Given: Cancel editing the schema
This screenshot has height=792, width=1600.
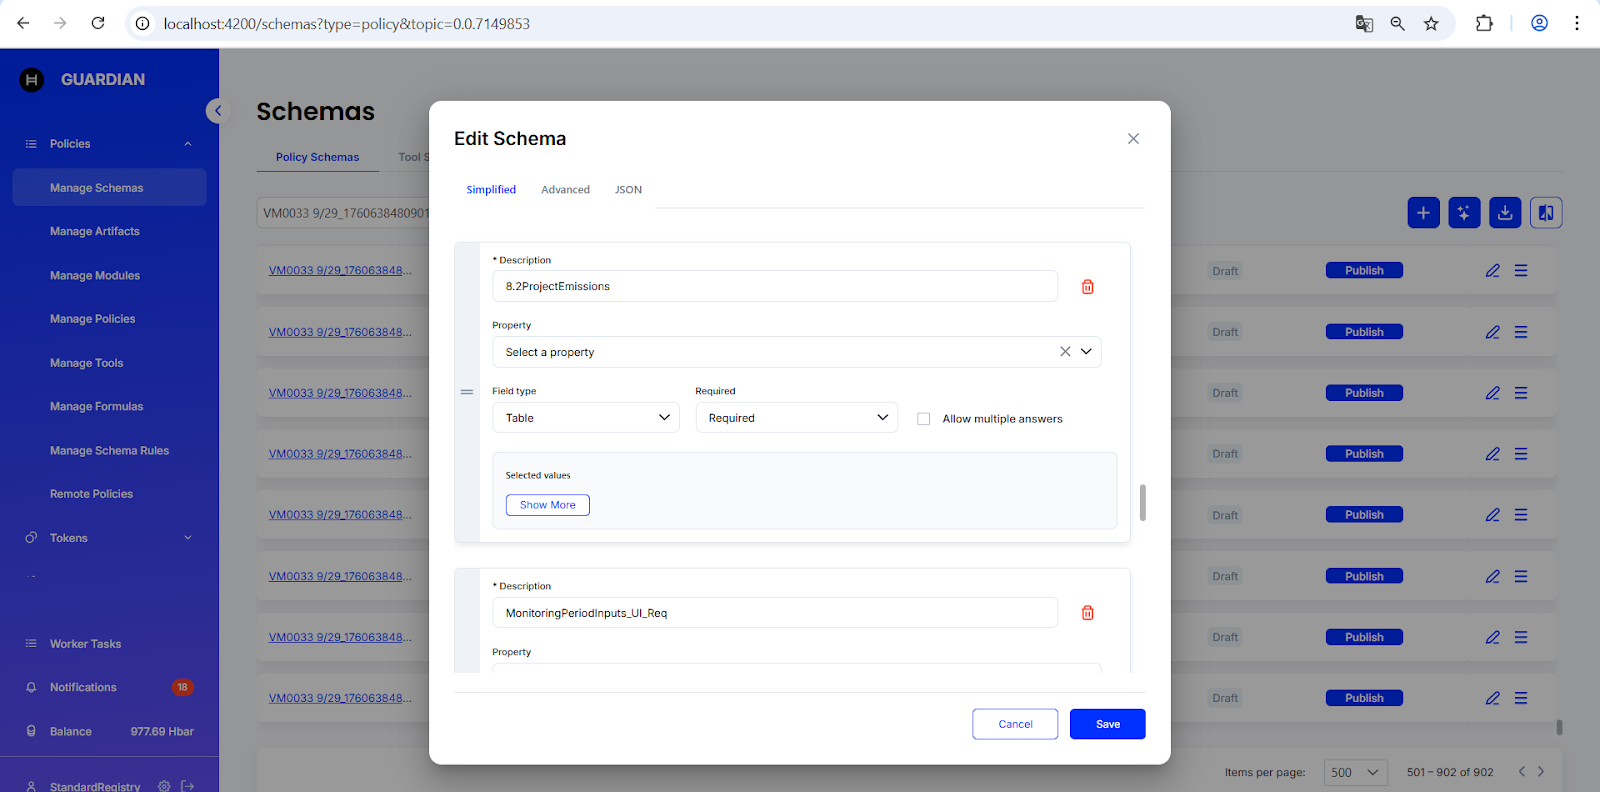Looking at the screenshot, I should pos(1015,724).
